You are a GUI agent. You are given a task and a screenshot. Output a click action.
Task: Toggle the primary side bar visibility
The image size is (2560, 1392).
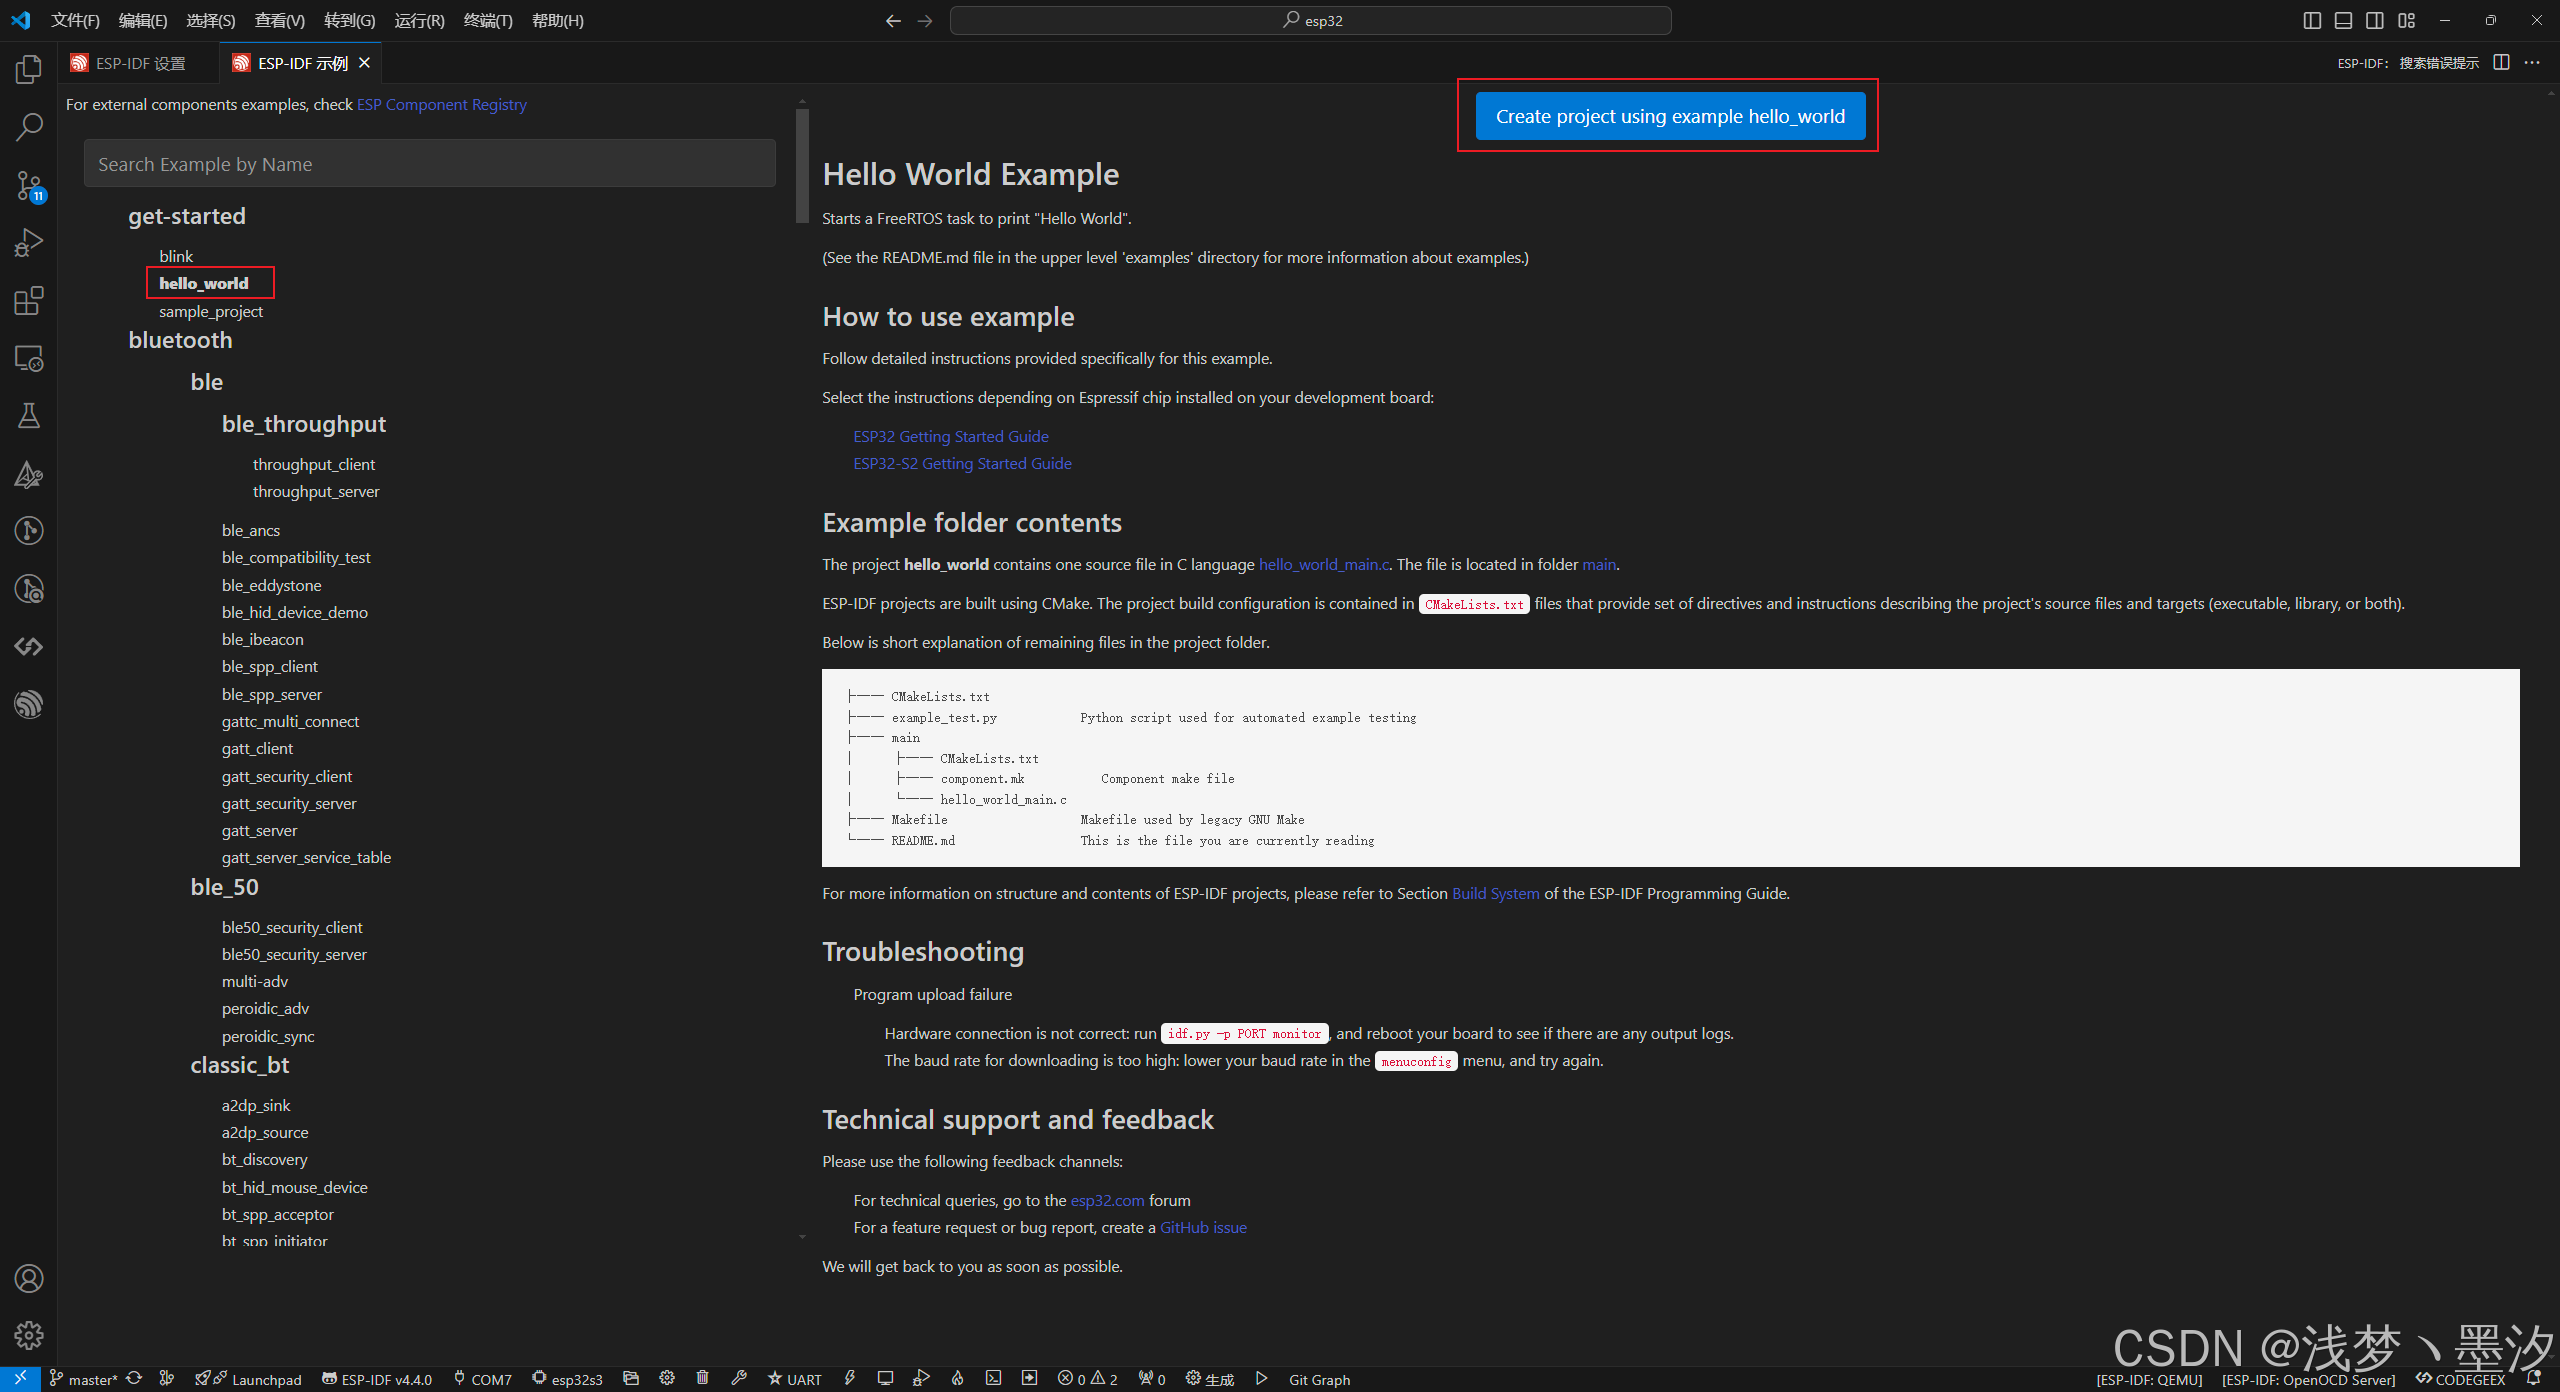tap(2313, 20)
